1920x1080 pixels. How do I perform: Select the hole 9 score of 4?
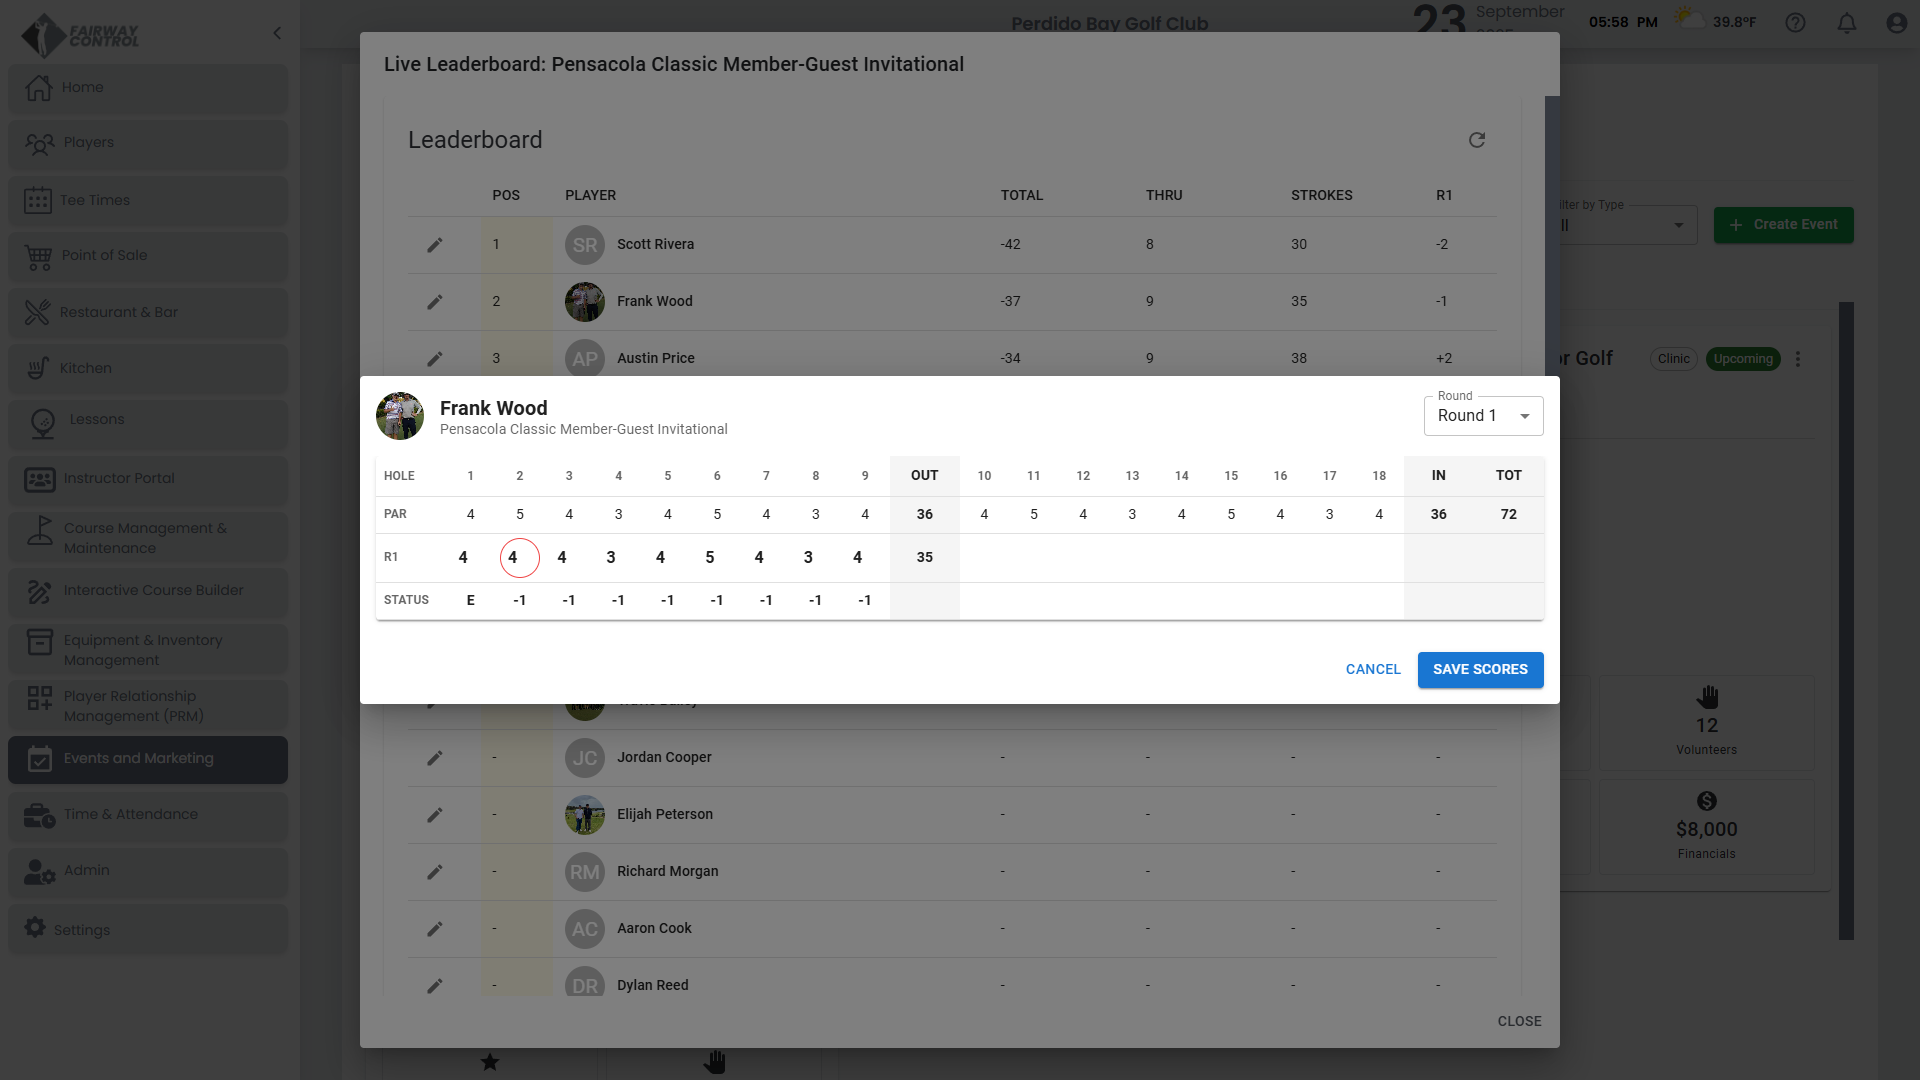858,558
